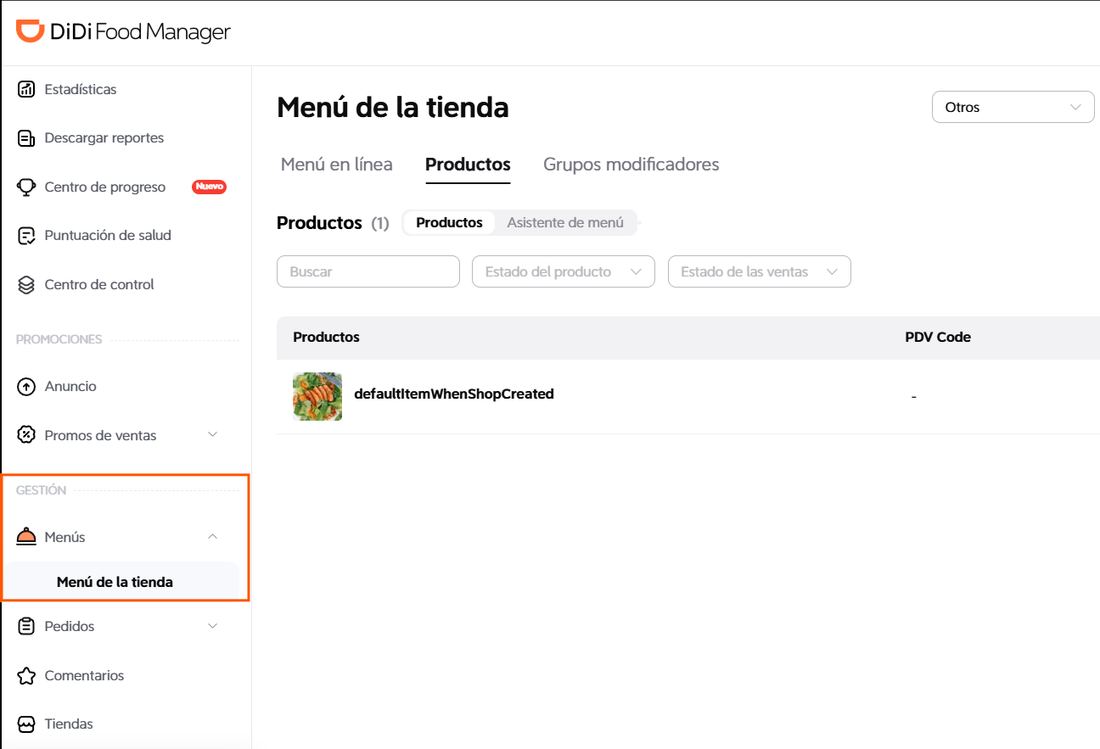The height and width of the screenshot is (749, 1100).
Task: Click the Buscar search field
Action: point(368,271)
